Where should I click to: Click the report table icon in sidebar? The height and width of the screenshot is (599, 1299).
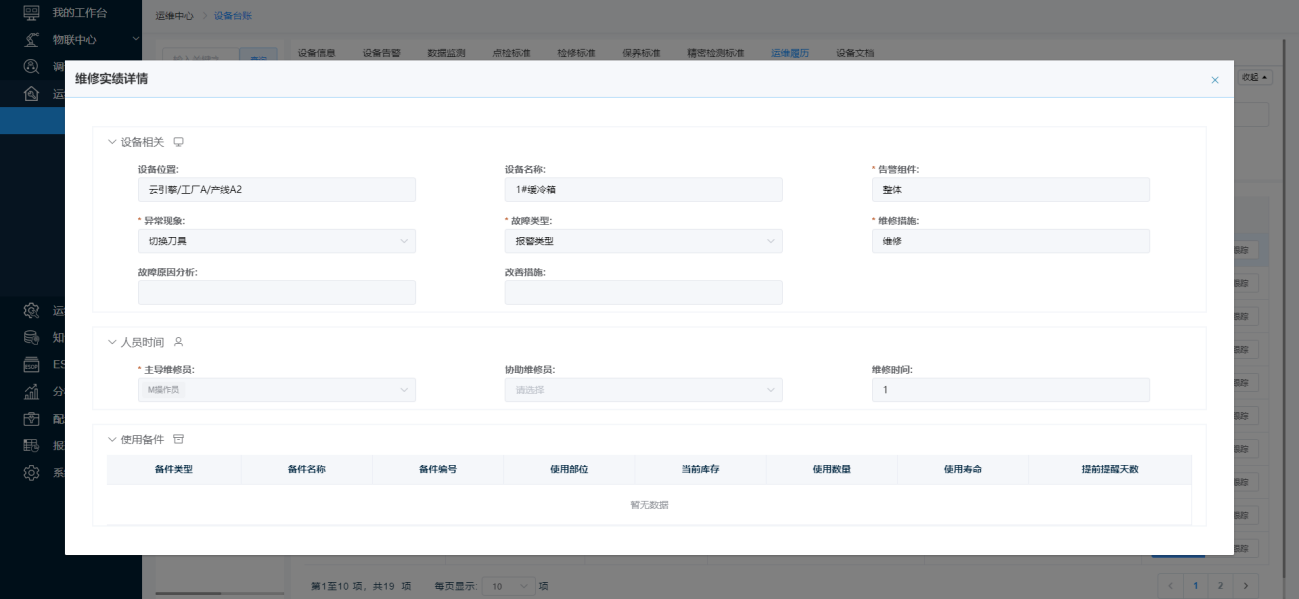[x=32, y=446]
